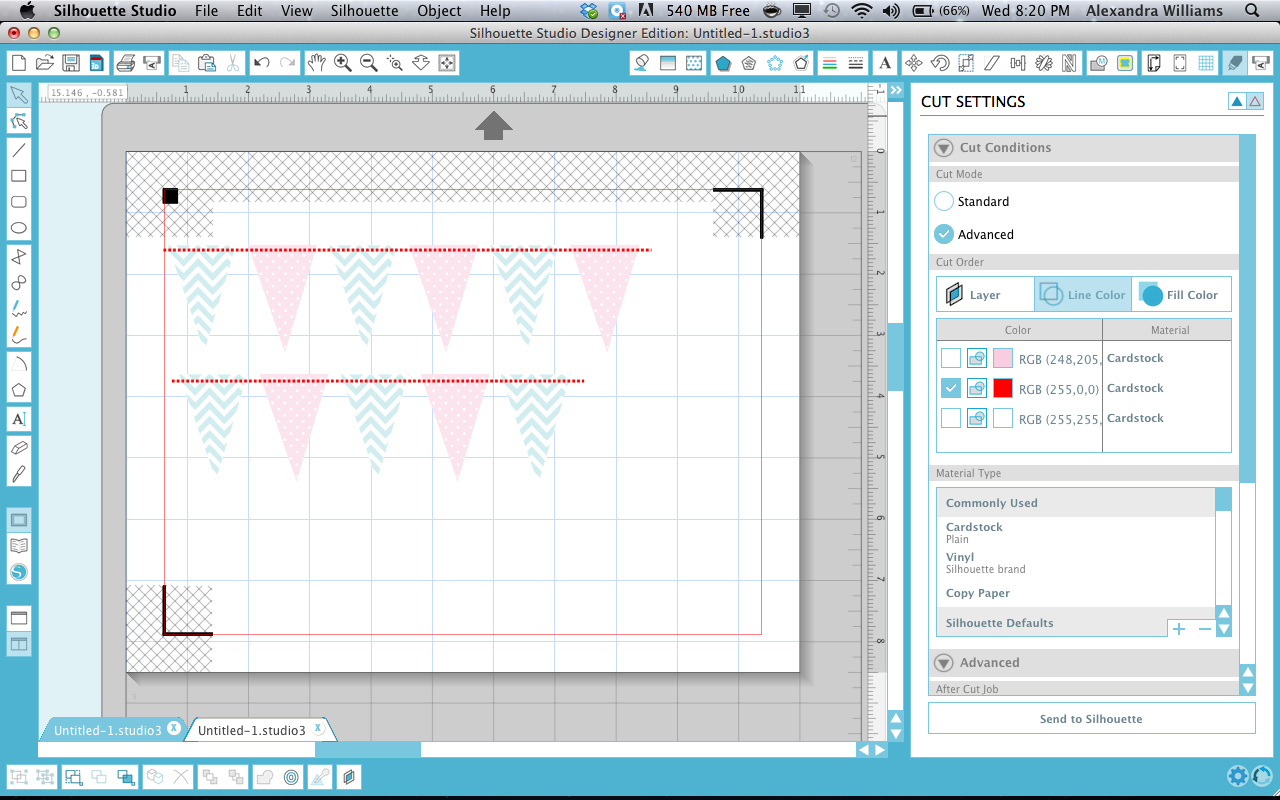Image resolution: width=1280 pixels, height=800 pixels.
Task: Set cut order by Fill Color
Action: tap(1181, 295)
